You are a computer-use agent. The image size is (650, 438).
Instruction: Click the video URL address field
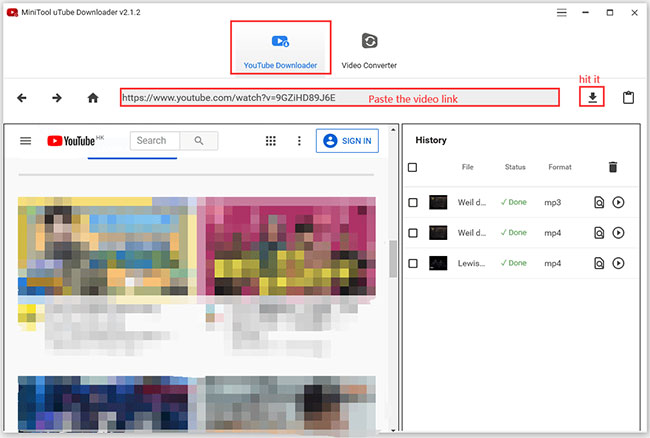(x=340, y=97)
